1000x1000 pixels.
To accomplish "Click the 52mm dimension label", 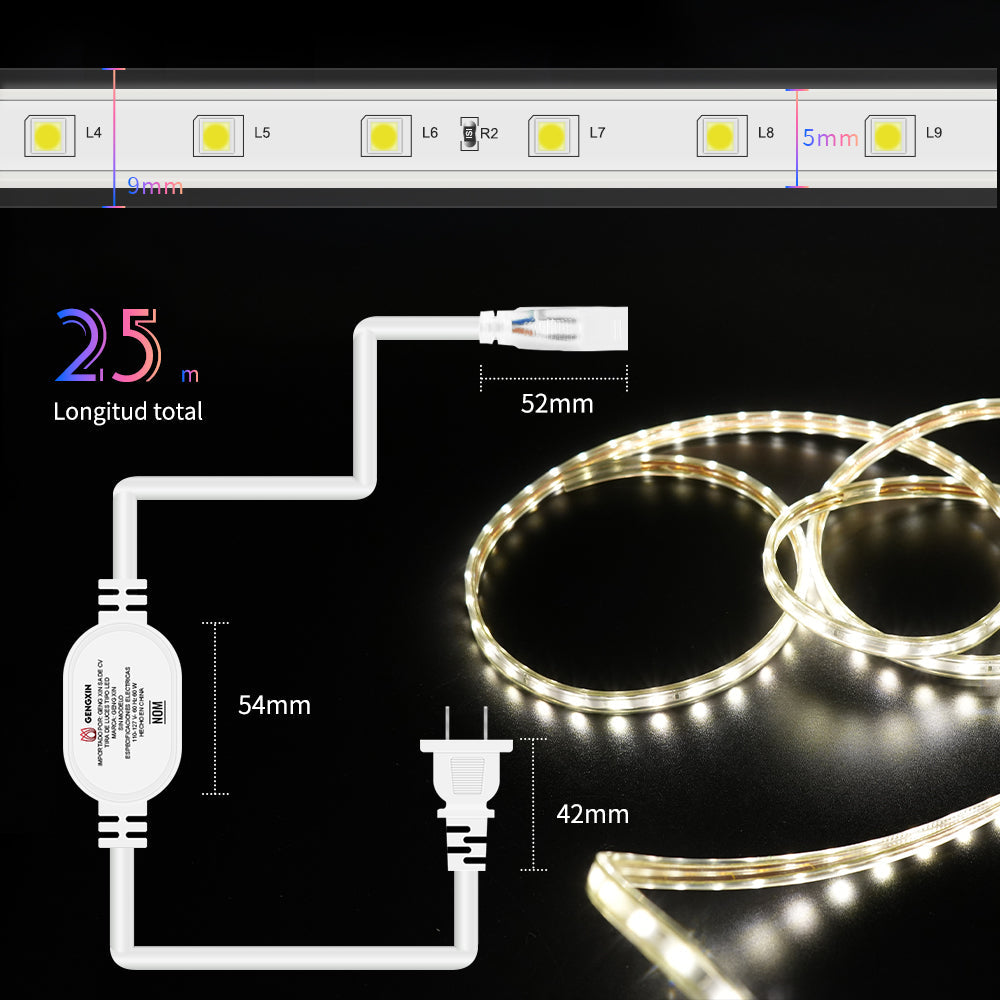I will [x=556, y=404].
